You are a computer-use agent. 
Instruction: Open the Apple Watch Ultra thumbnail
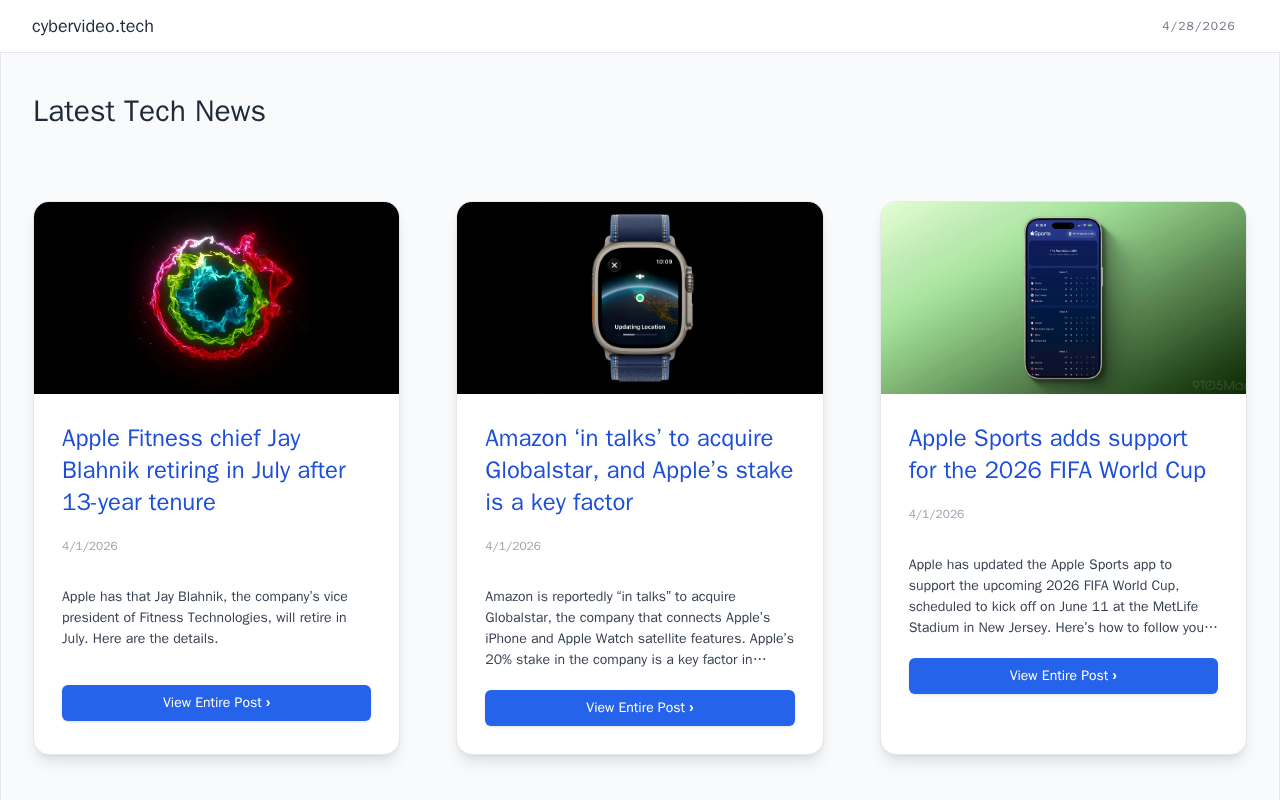tap(640, 298)
